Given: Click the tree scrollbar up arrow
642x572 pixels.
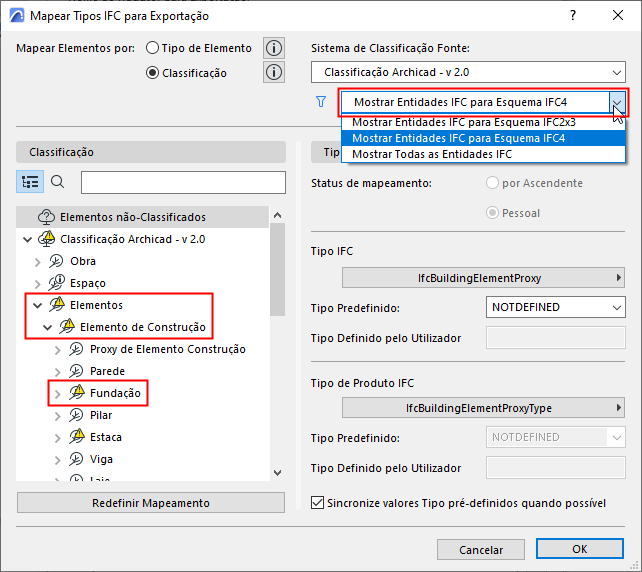Looking at the screenshot, I should [277, 215].
